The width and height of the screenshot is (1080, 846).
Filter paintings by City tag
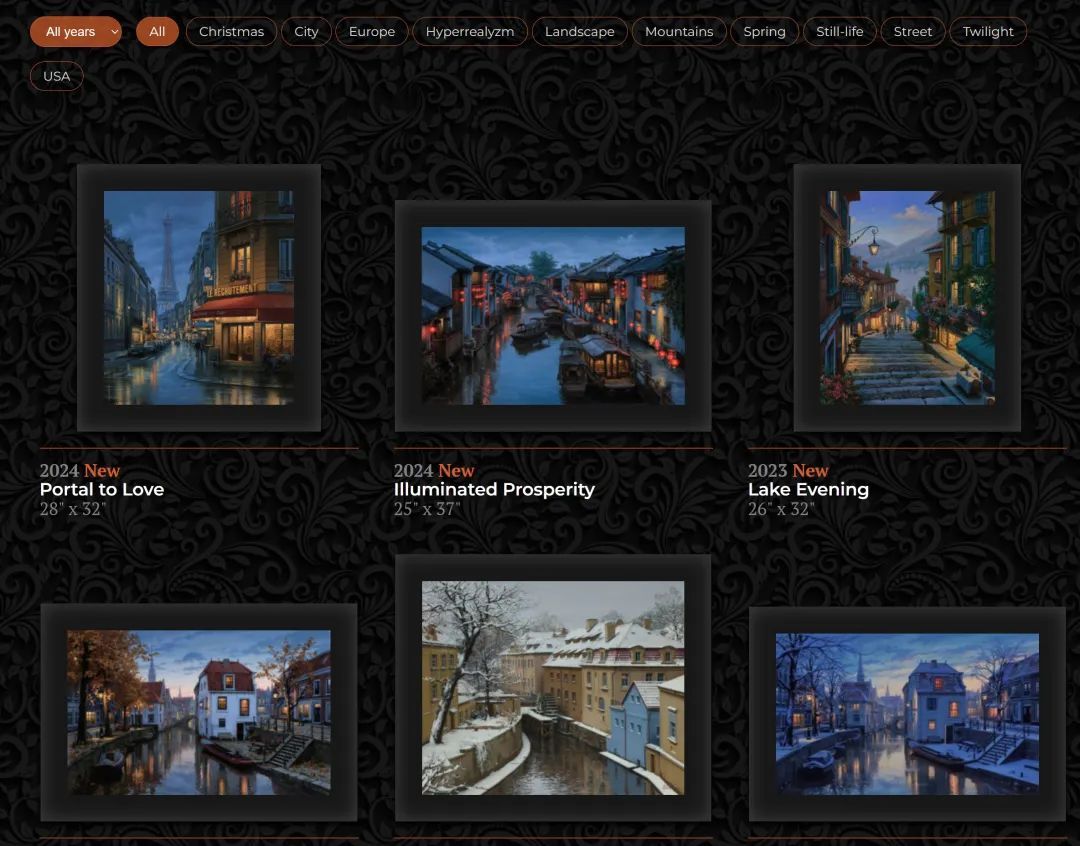pos(306,32)
